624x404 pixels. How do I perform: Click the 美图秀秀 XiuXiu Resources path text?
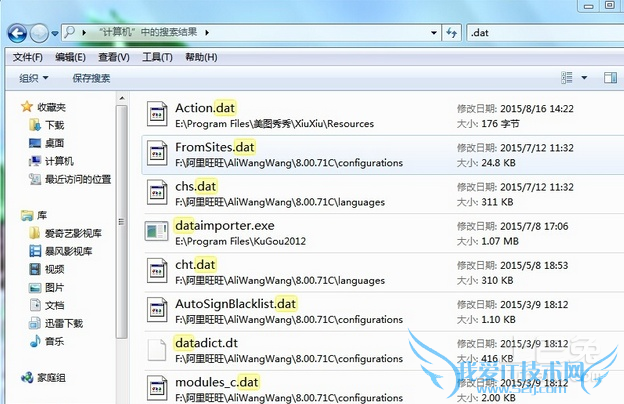(x=275, y=124)
